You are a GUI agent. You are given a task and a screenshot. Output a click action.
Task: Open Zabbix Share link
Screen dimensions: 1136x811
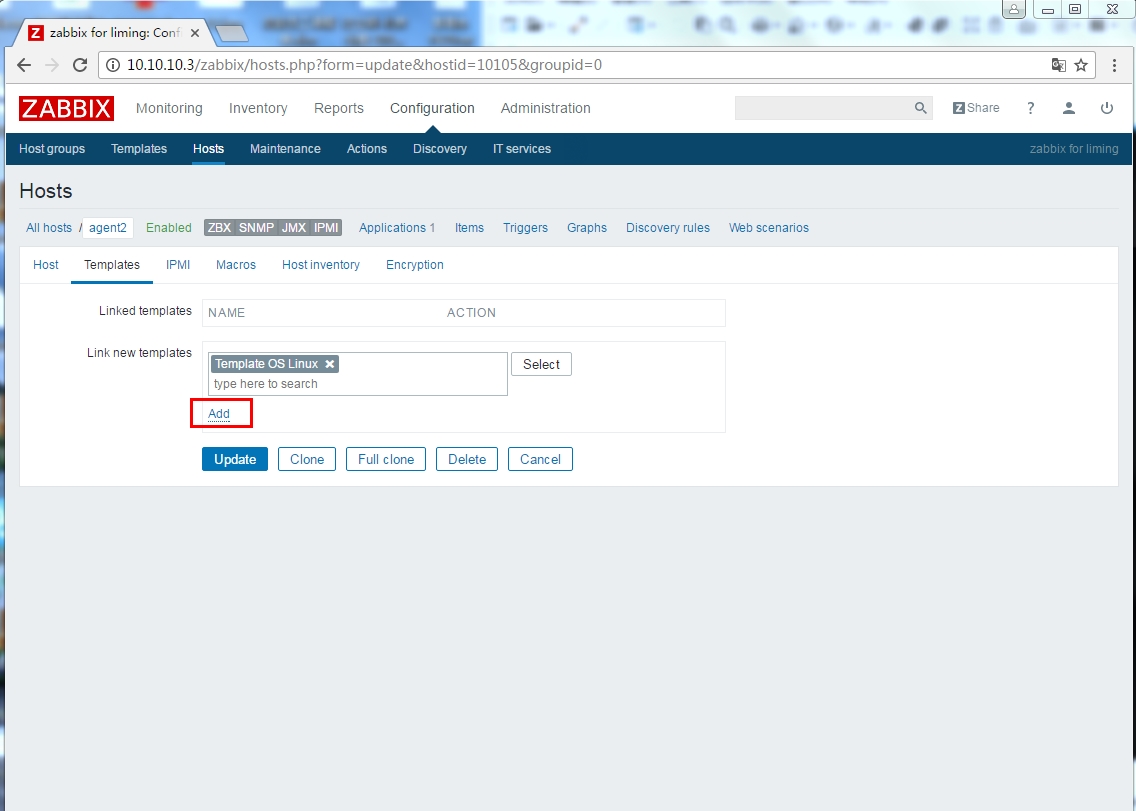[x=976, y=108]
